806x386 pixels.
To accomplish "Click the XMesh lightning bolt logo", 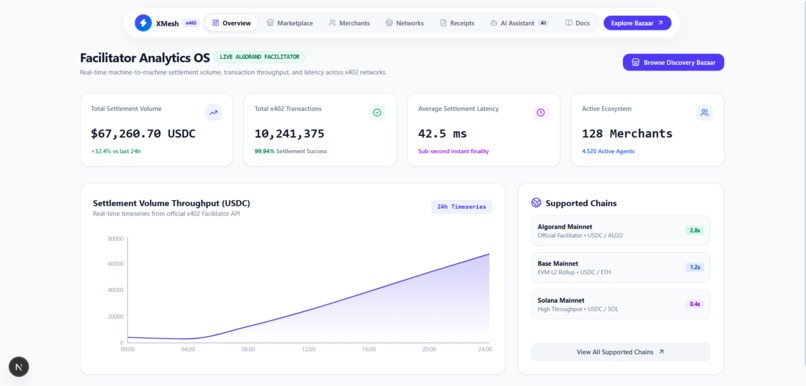I will click(x=143, y=23).
